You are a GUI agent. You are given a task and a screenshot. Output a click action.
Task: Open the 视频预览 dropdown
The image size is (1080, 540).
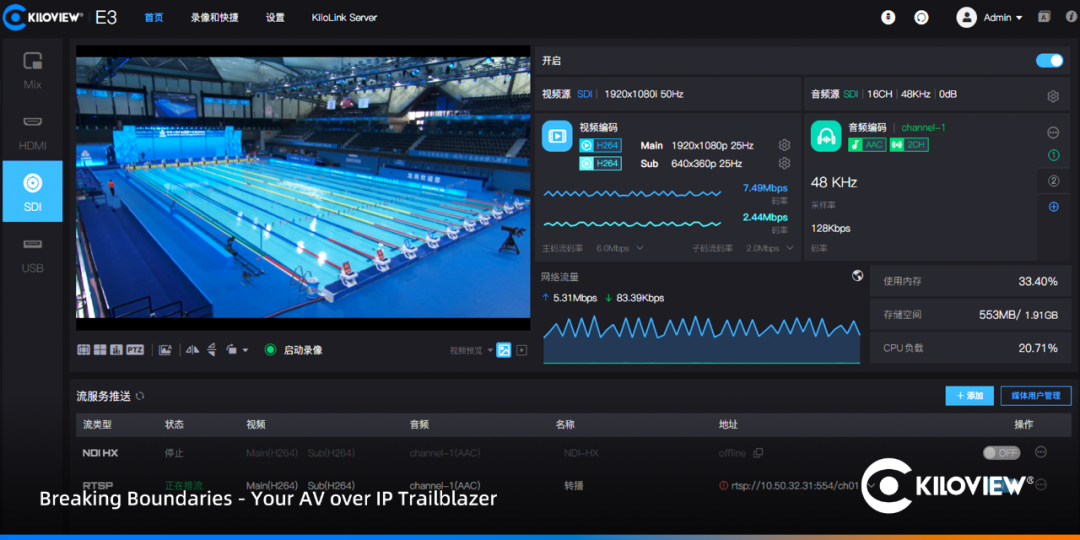(x=472, y=350)
